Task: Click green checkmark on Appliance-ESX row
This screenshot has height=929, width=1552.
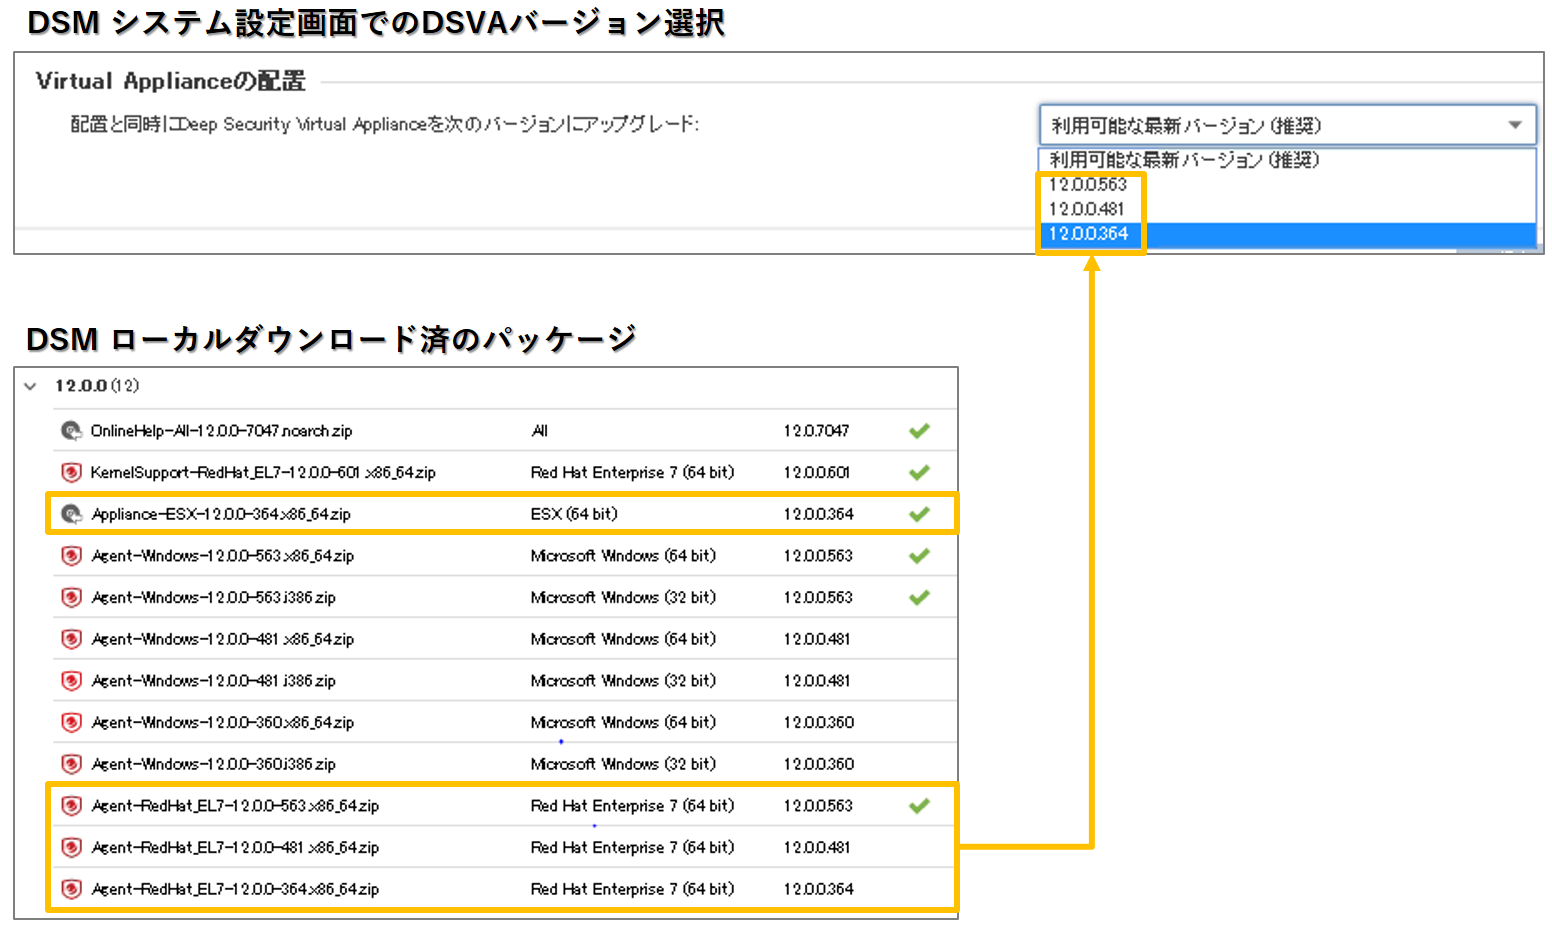Action: tap(919, 514)
